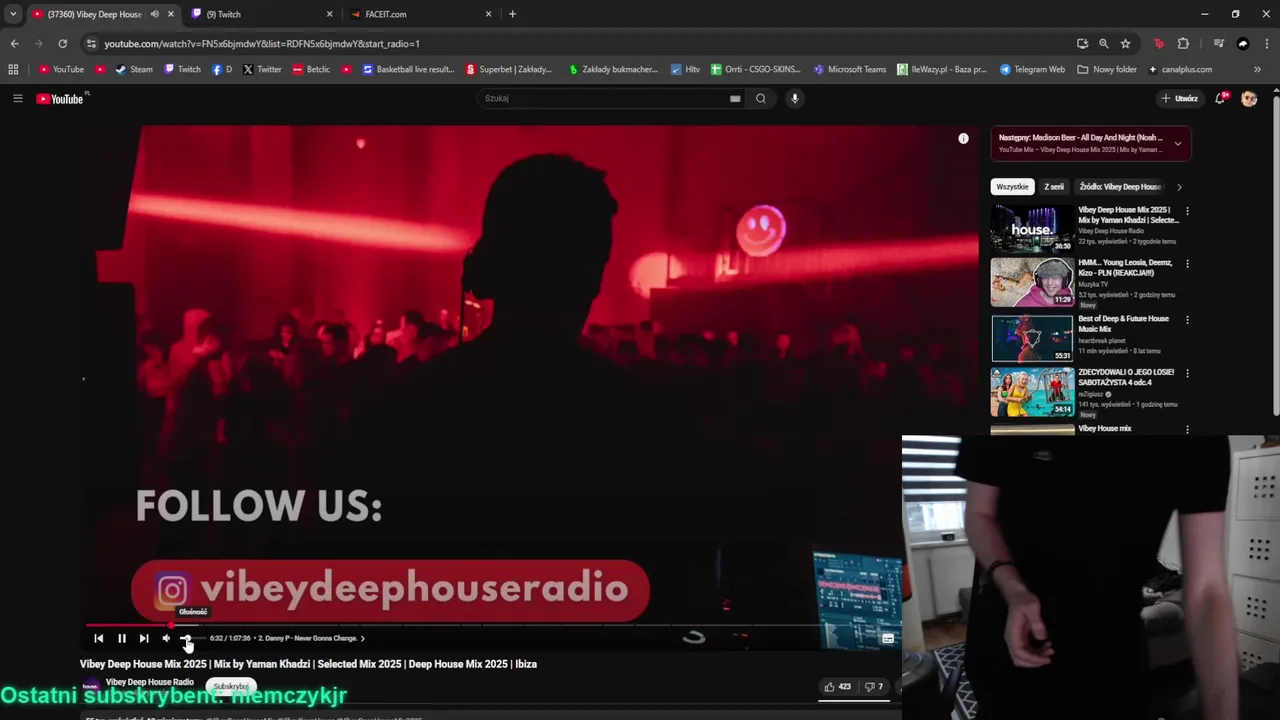Open the Nowy folder bookmarks folder
The height and width of the screenshot is (720, 1280).
click(x=1107, y=70)
